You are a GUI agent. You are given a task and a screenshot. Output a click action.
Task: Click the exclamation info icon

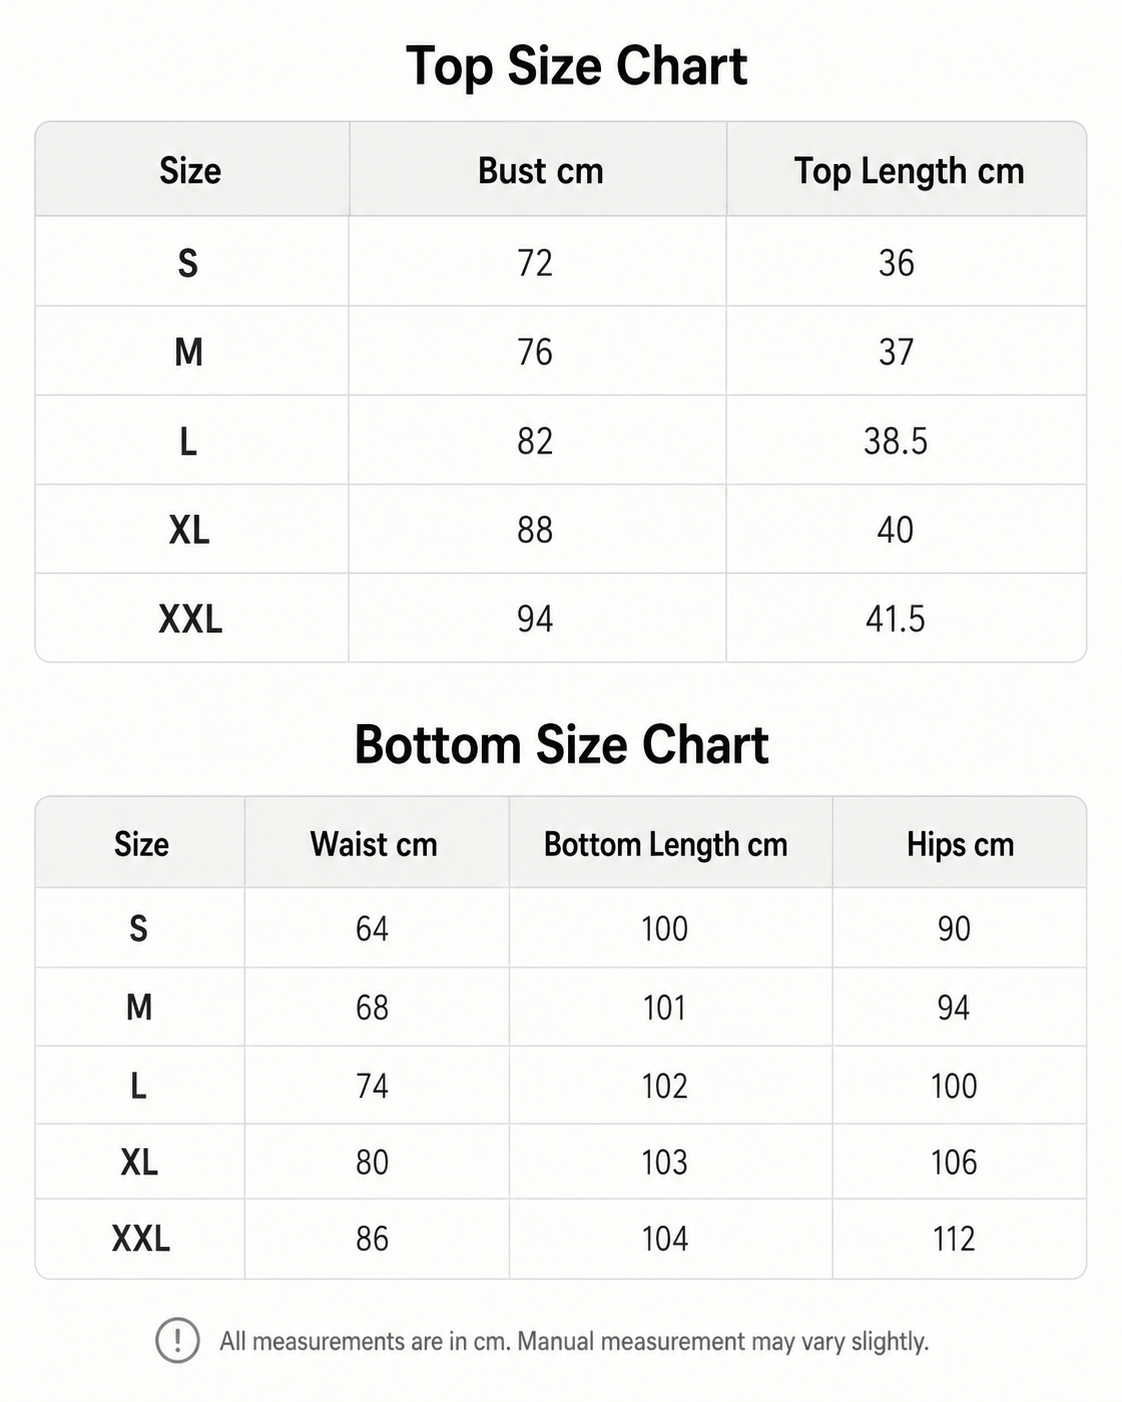(x=178, y=1340)
